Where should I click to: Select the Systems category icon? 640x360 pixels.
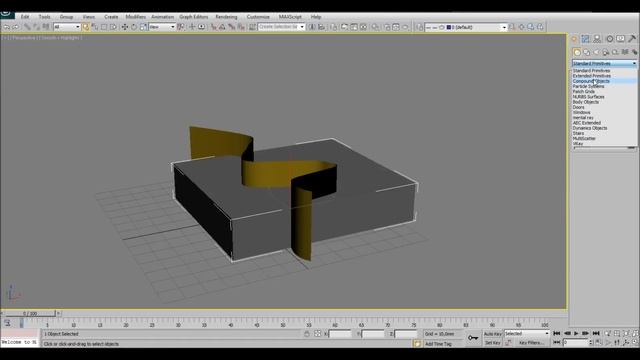(x=634, y=52)
